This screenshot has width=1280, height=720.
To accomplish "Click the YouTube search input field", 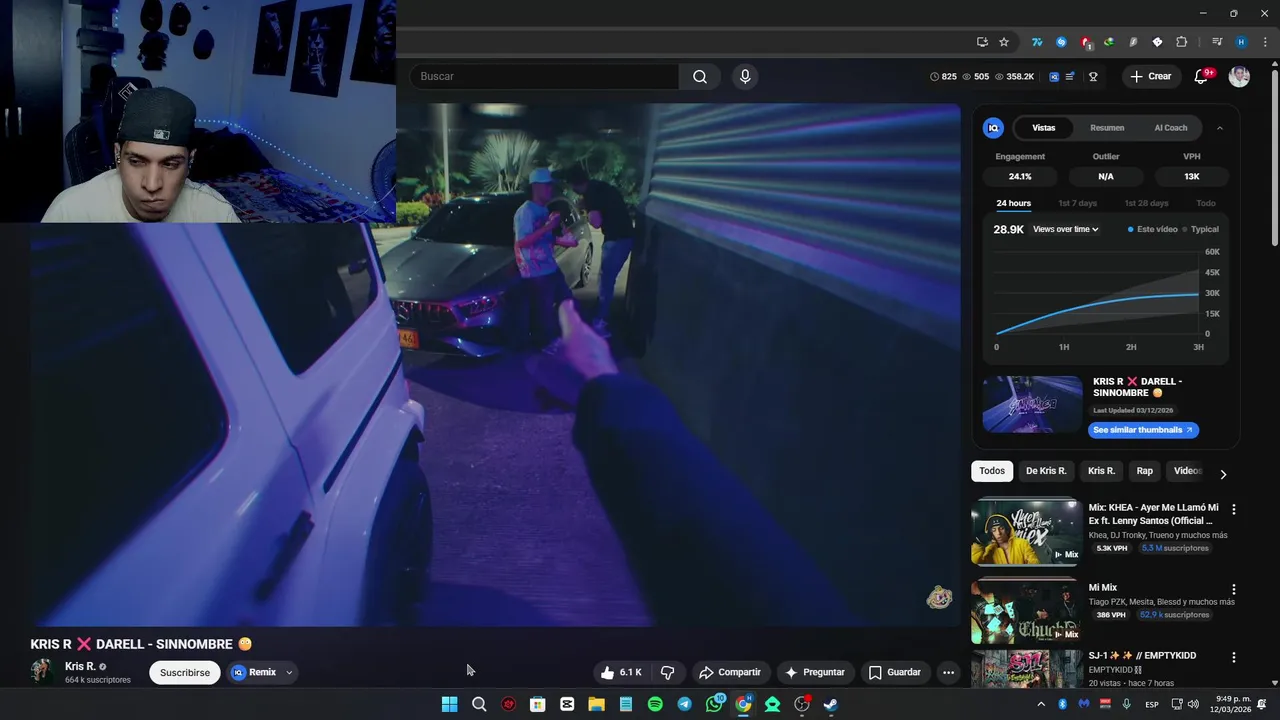I will [543, 76].
